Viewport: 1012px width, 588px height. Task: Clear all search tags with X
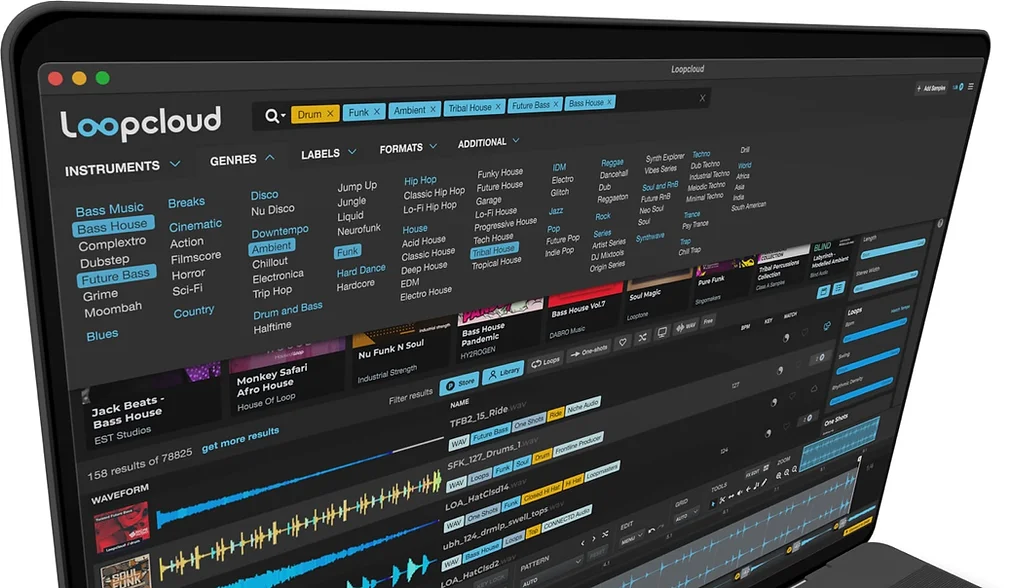click(702, 98)
